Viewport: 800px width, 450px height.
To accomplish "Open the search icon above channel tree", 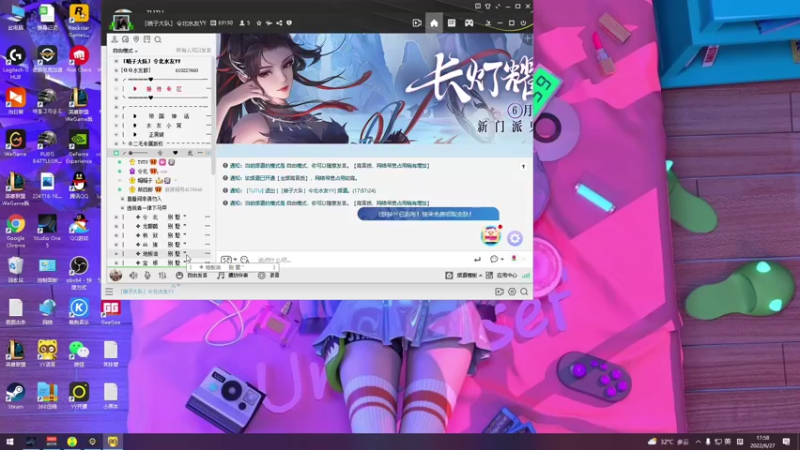I will (158, 39).
